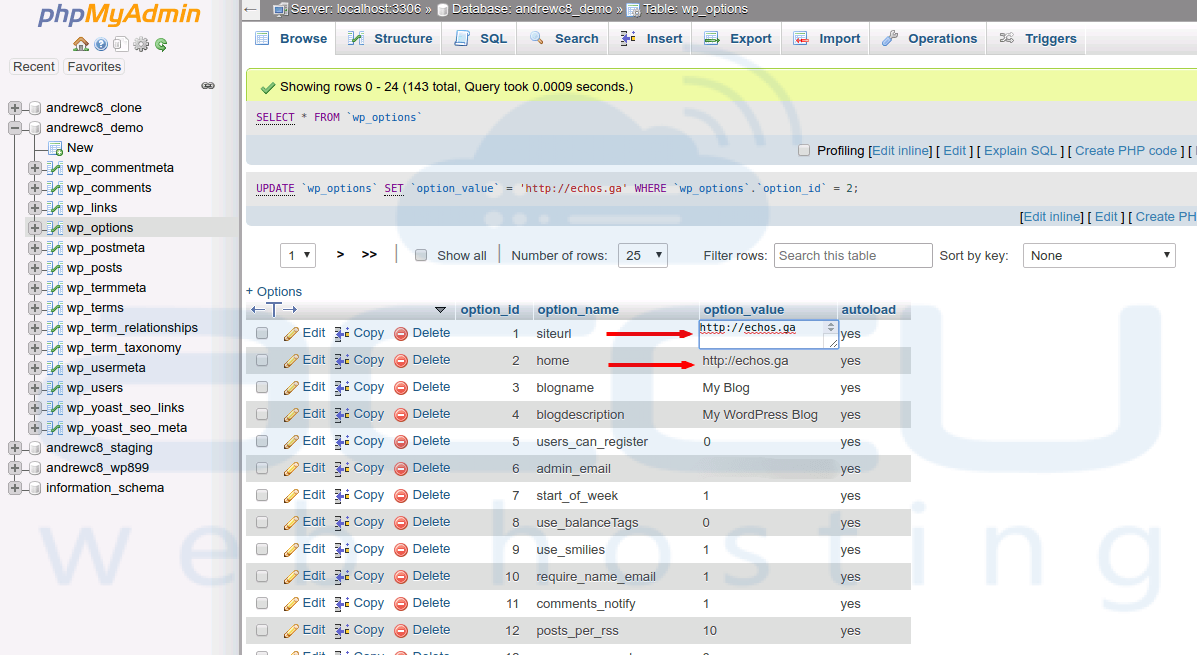Open the Favorites tables list

click(x=94, y=66)
